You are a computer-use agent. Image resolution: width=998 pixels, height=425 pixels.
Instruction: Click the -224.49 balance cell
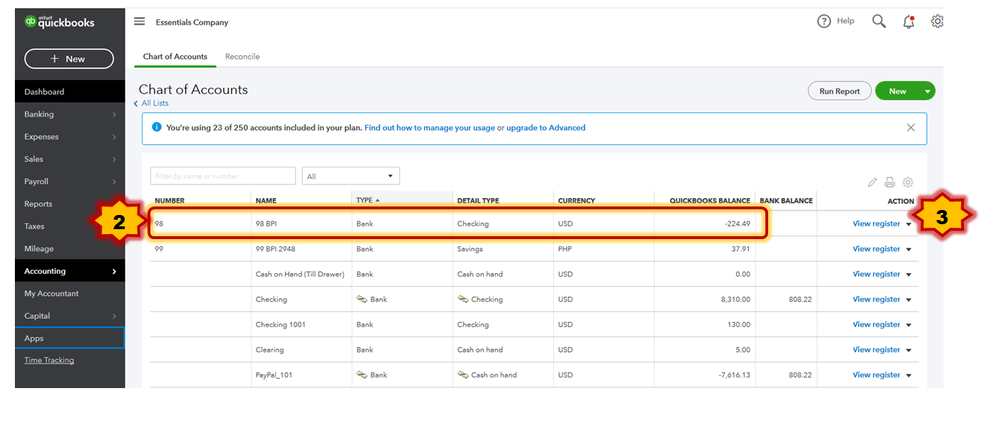736,224
